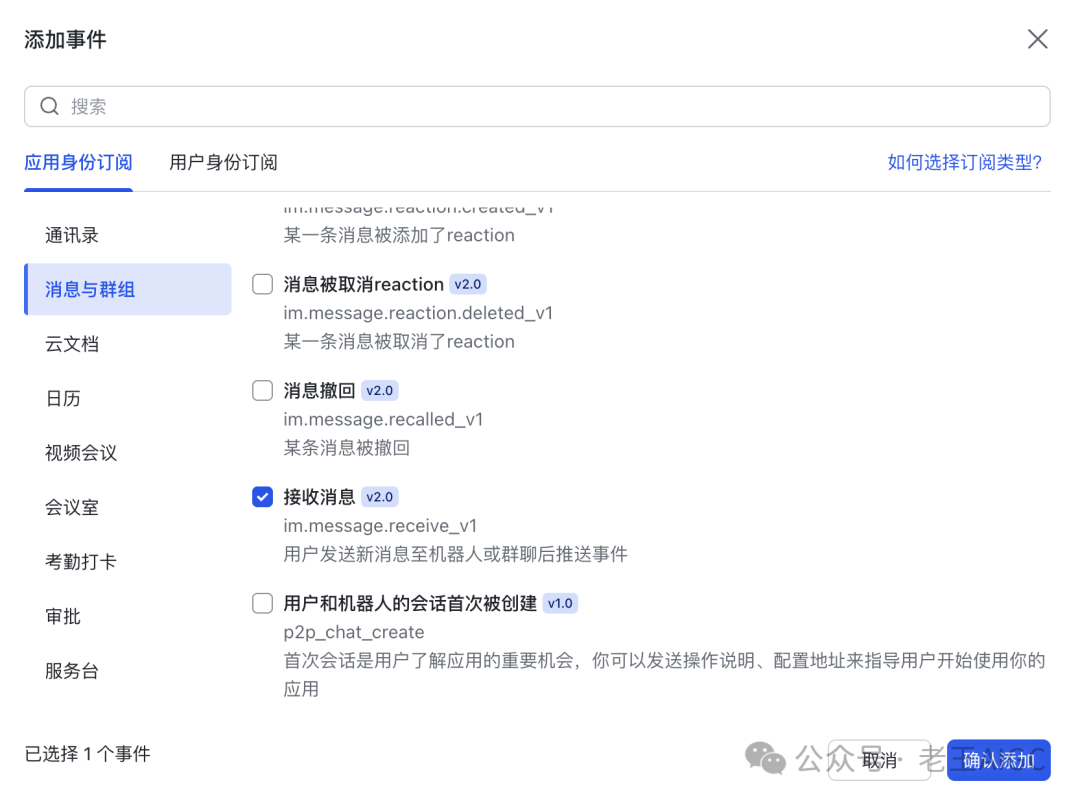Open the 如何选择订阅类型 help link
Screen dimensions: 1080x803
[963, 162]
